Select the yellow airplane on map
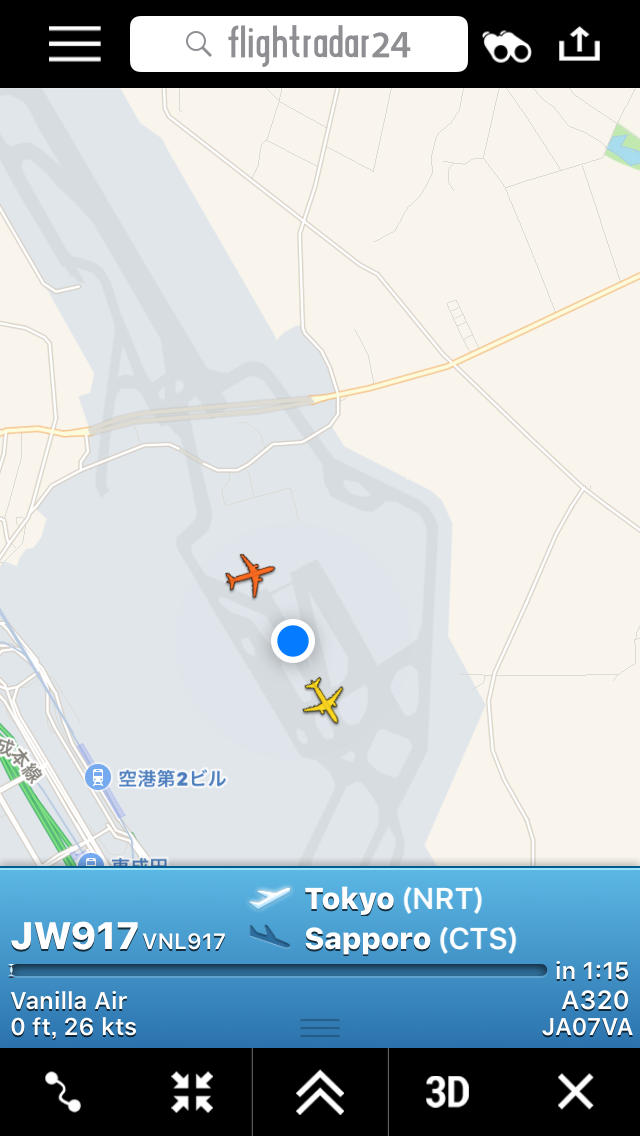The width and height of the screenshot is (640, 1136). tap(324, 700)
